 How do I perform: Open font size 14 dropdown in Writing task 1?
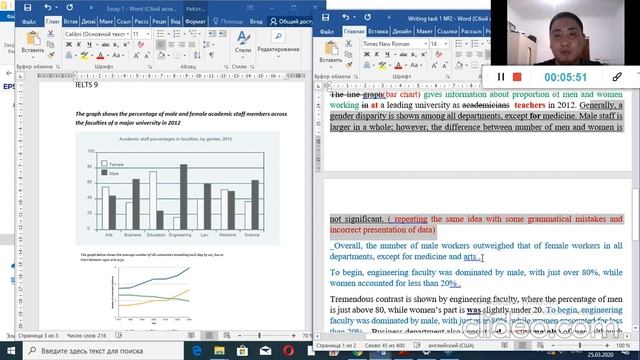(446, 44)
